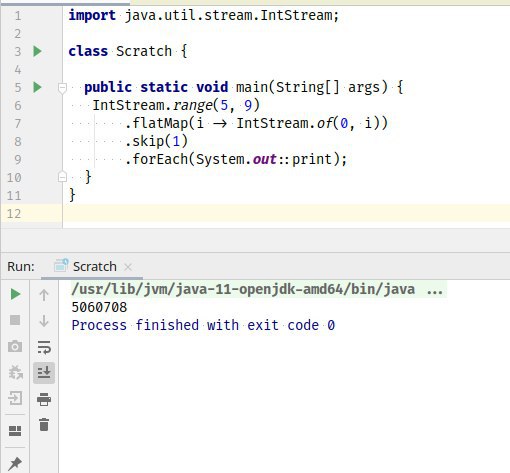The height and width of the screenshot is (473, 510).
Task: Click the layout restore icon
Action: coord(15,431)
